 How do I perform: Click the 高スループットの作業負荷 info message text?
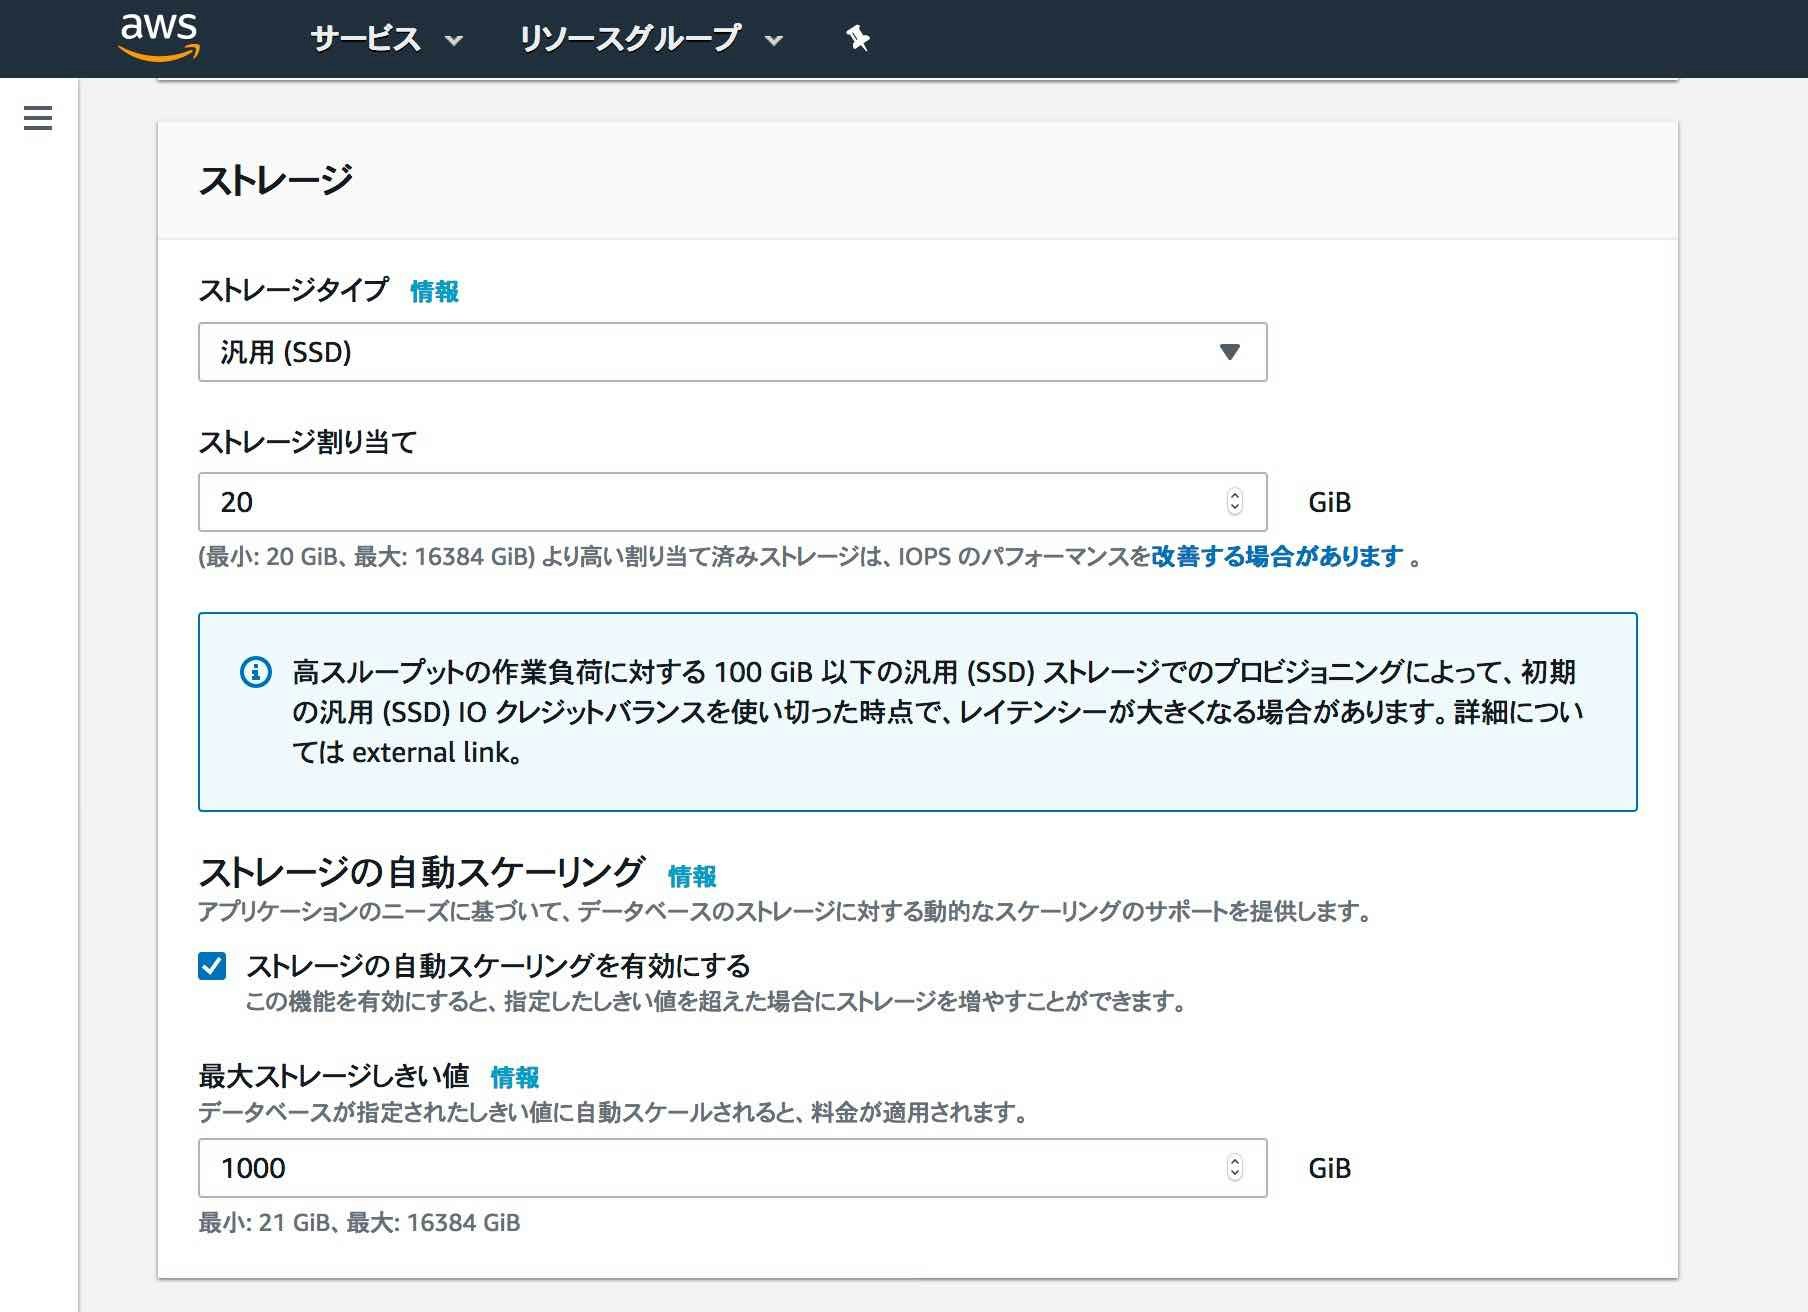click(x=938, y=712)
